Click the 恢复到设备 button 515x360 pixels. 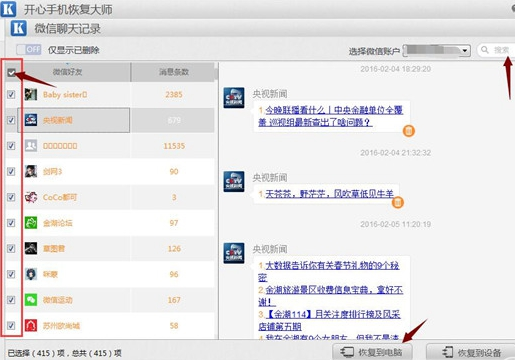(x=471, y=352)
